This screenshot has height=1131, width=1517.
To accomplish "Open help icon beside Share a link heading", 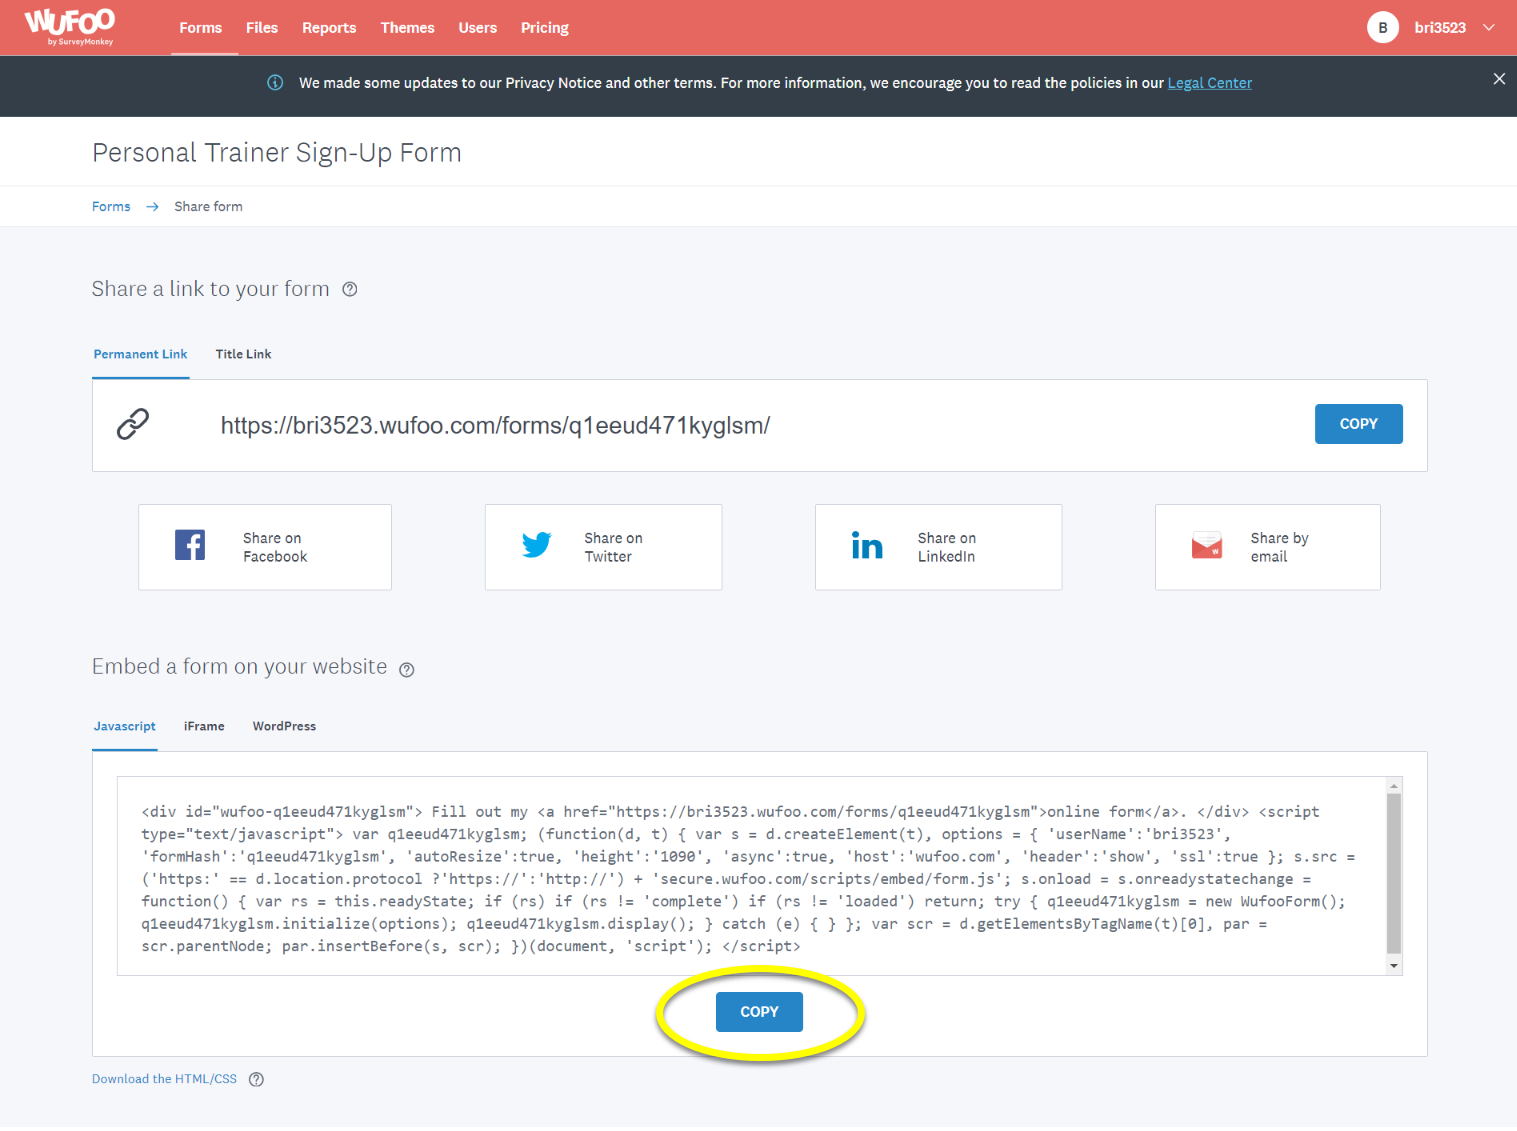I will pos(350,289).
